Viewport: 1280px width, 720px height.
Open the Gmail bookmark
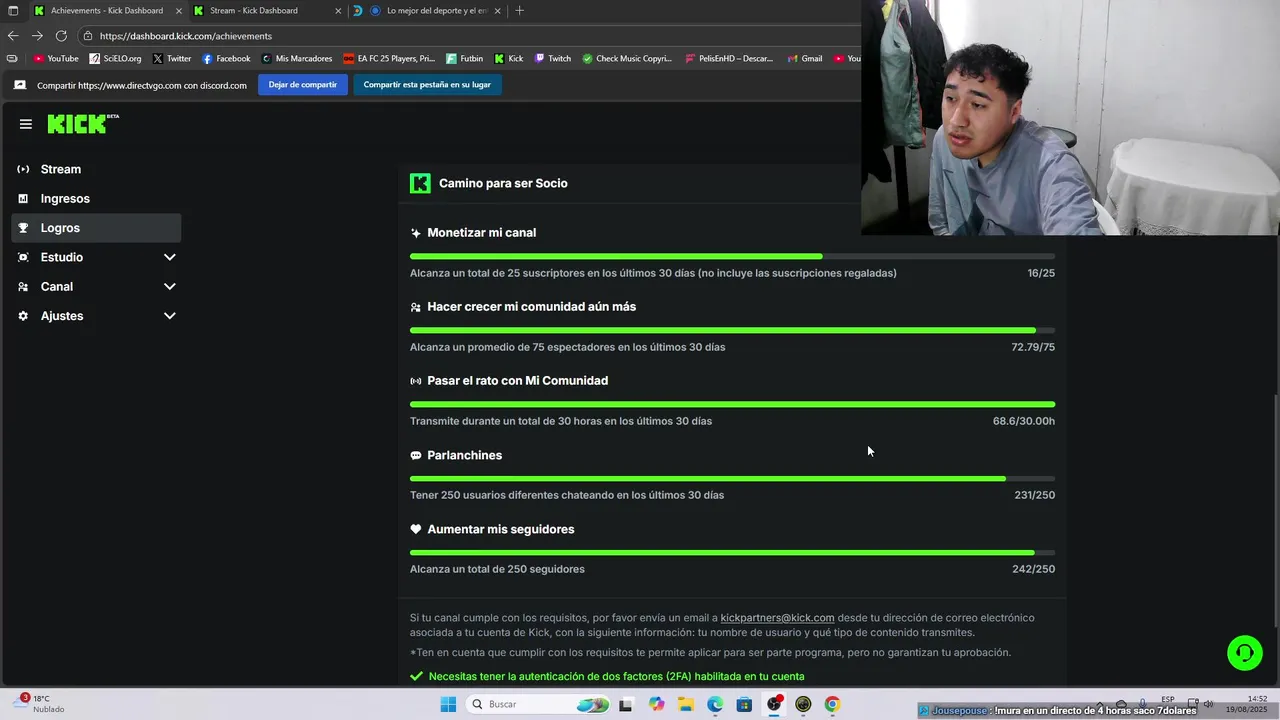[x=804, y=59]
